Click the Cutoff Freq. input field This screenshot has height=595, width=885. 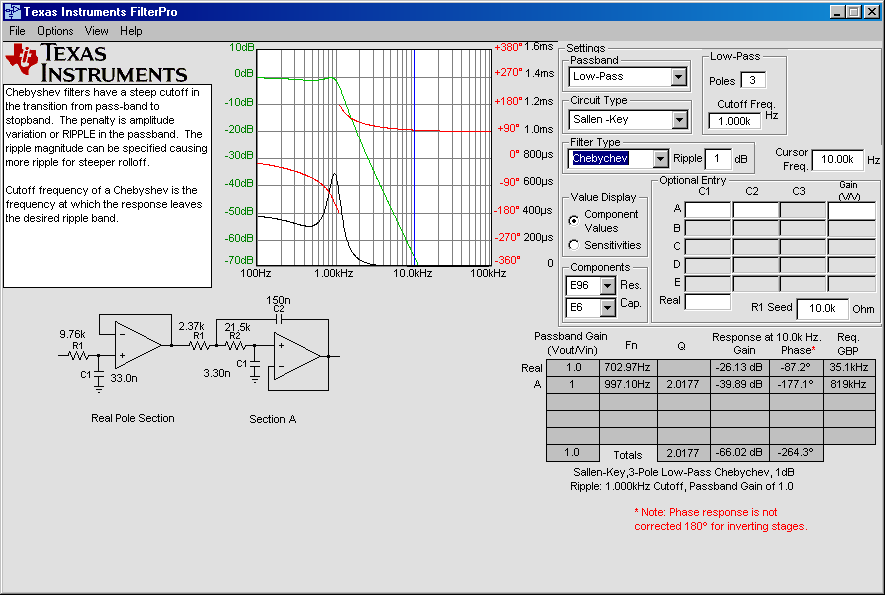(x=734, y=121)
